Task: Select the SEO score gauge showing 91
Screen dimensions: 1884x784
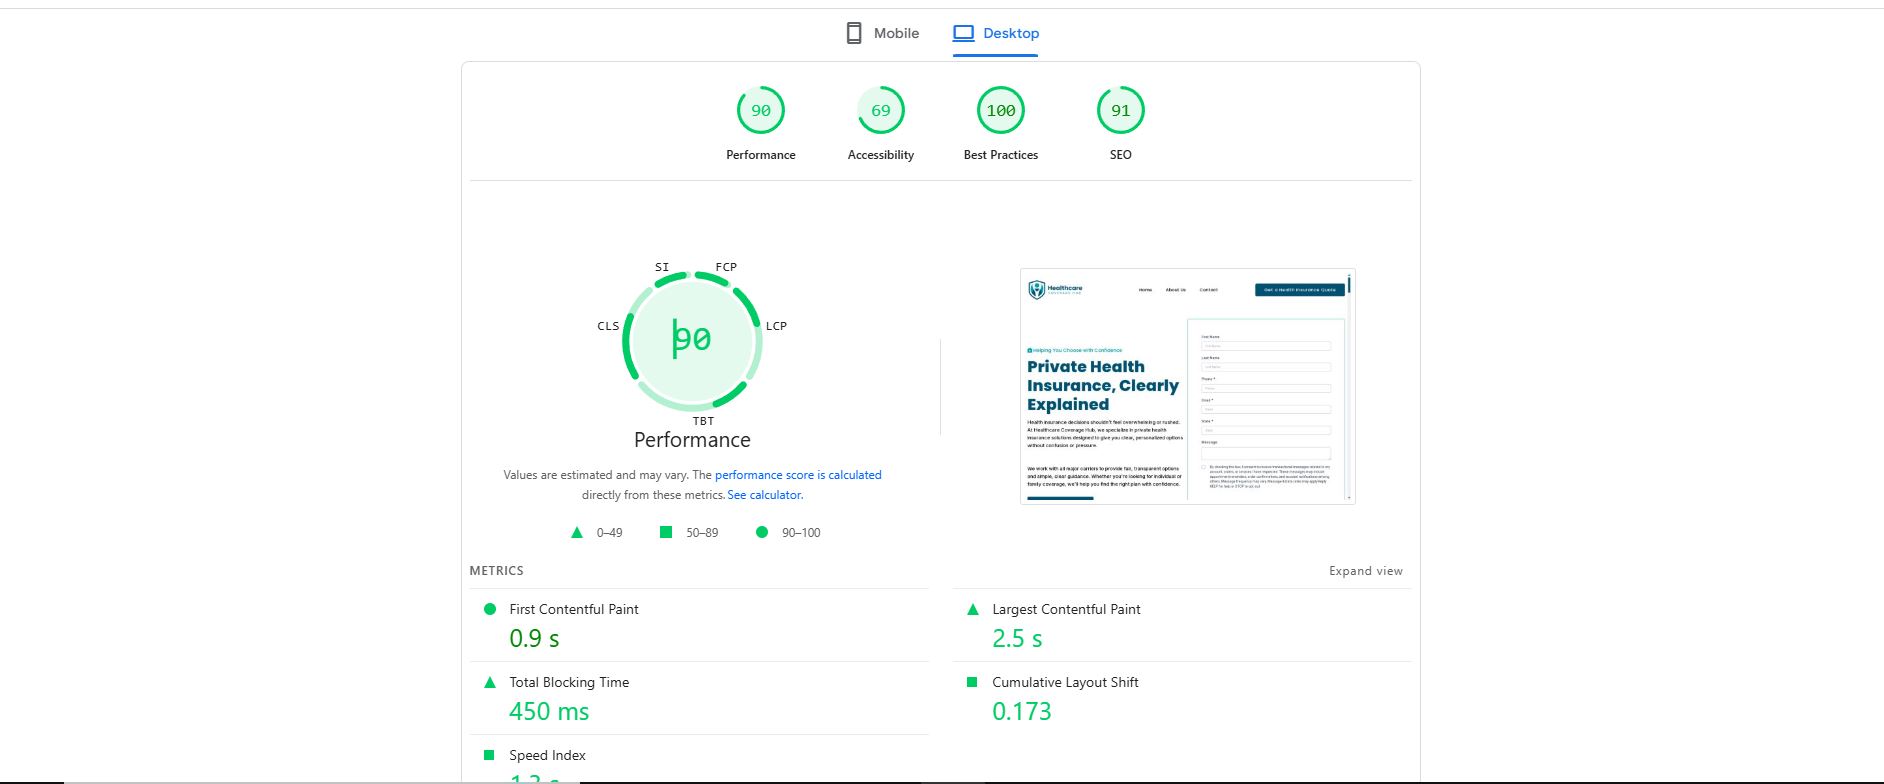Action: click(1121, 111)
